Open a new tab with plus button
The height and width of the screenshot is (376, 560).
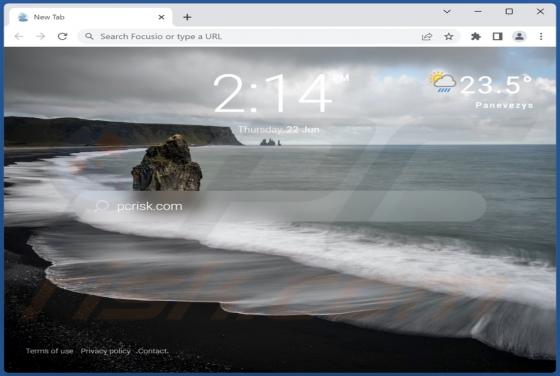[x=187, y=17]
